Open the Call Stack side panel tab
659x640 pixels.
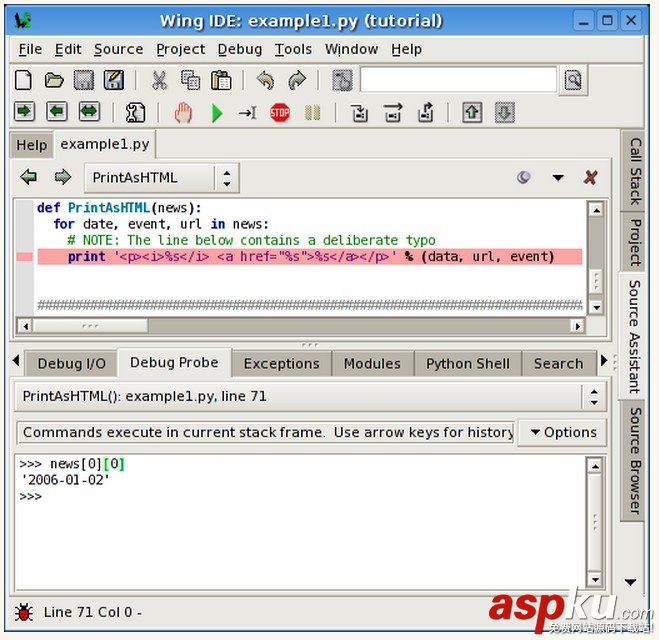pyautogui.click(x=635, y=171)
